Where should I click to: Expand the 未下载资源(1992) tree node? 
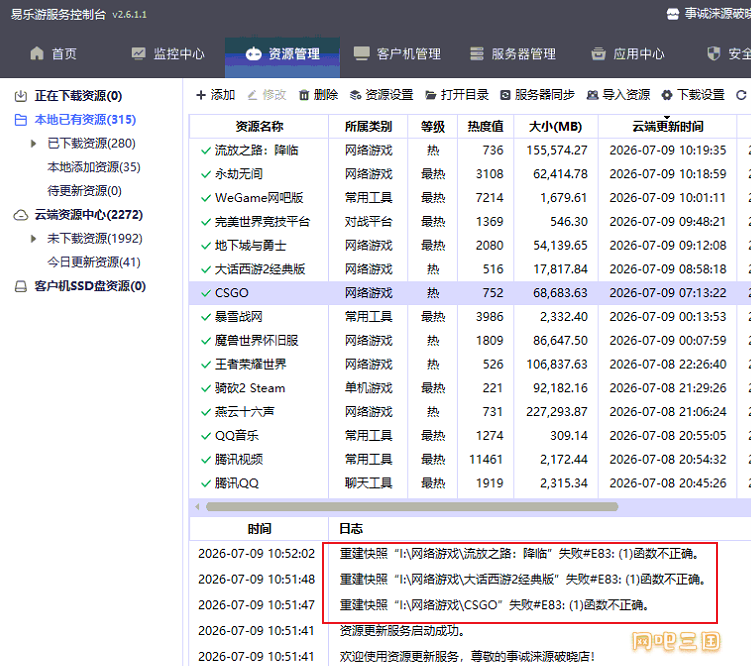pyautogui.click(x=33, y=238)
